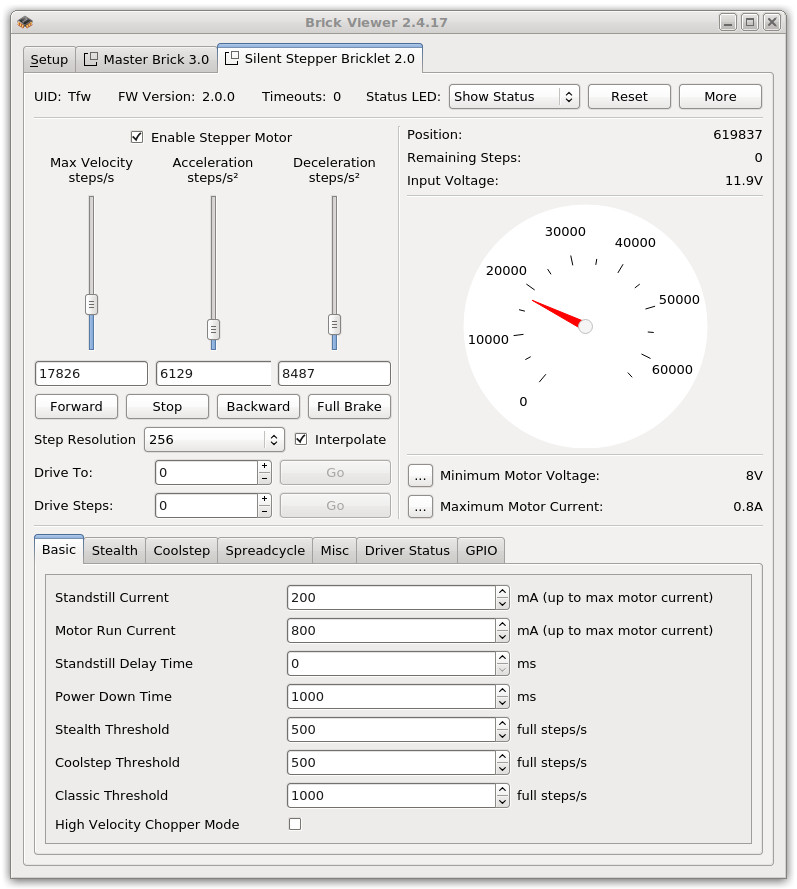Switch to the Setup tab
This screenshot has width=797, height=889.
click(49, 60)
